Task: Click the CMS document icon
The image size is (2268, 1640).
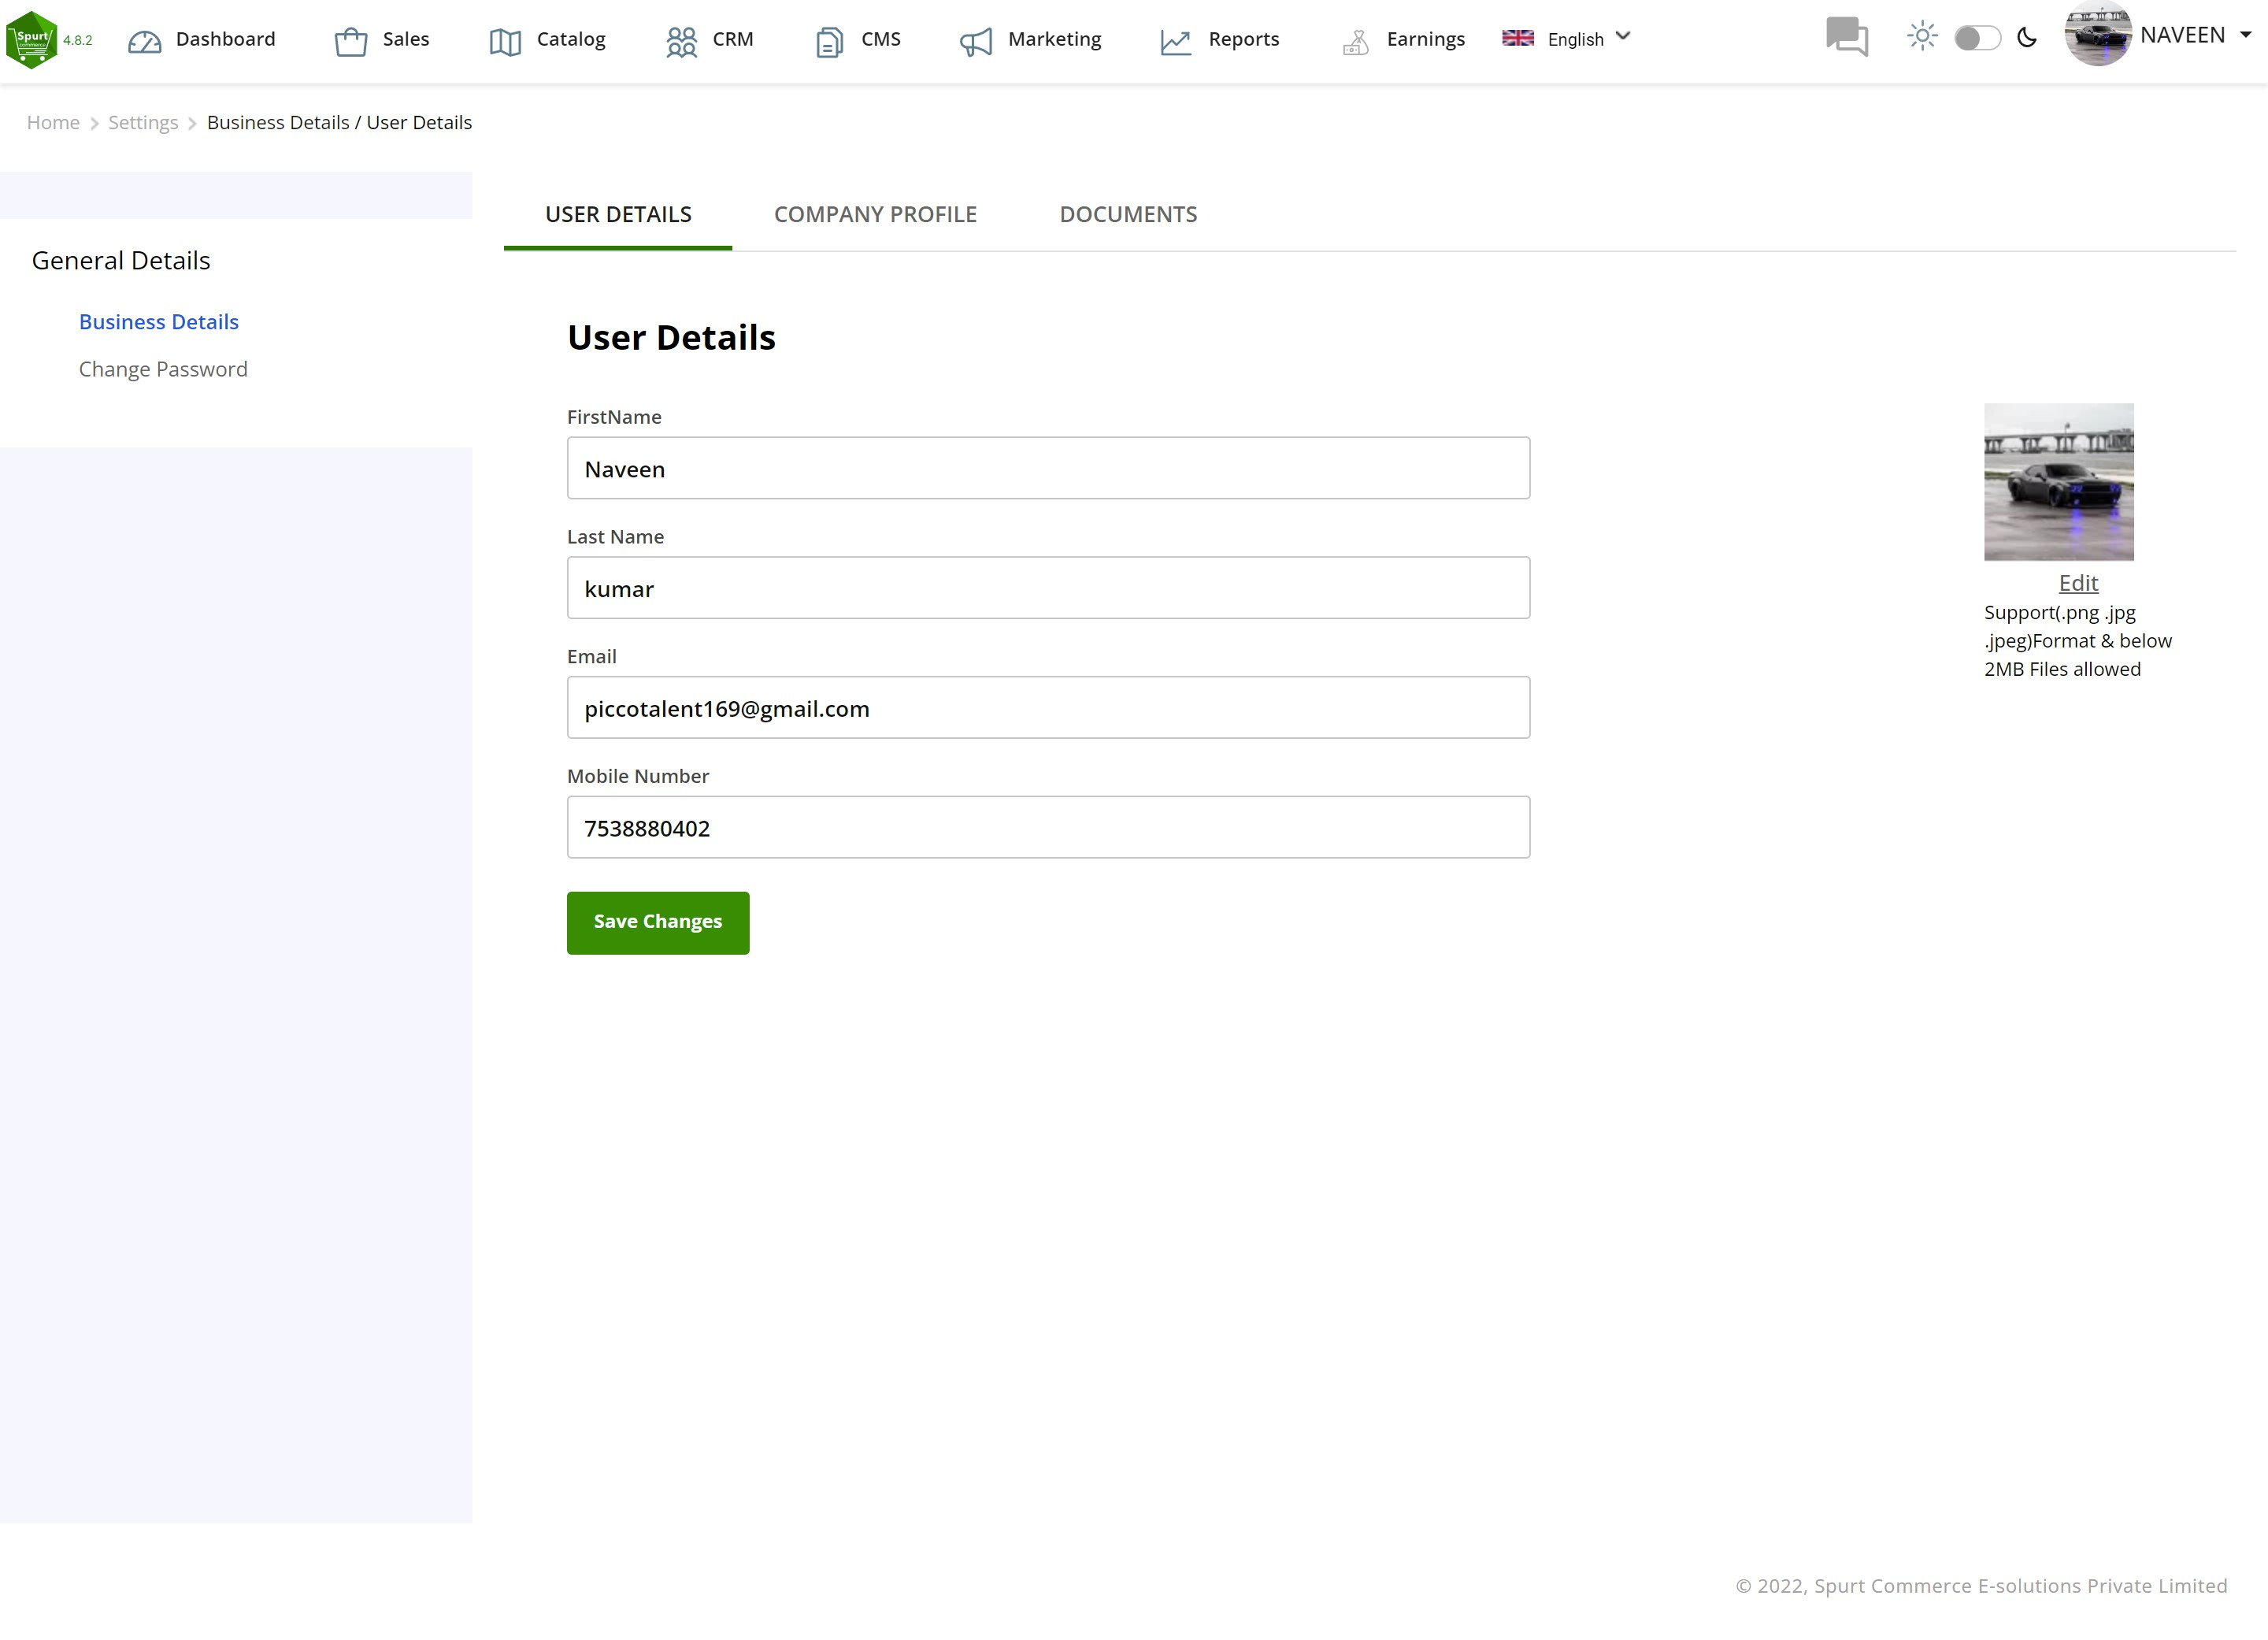Action: (830, 42)
